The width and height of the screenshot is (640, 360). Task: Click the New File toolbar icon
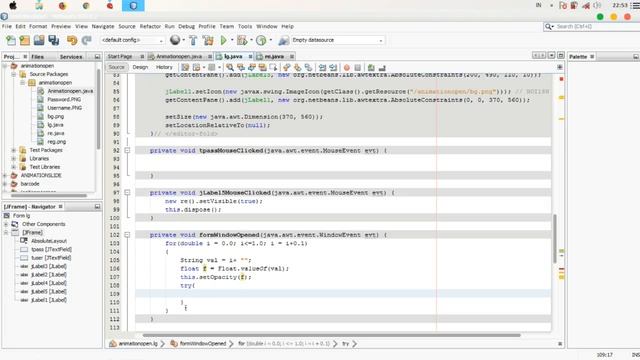point(11,40)
